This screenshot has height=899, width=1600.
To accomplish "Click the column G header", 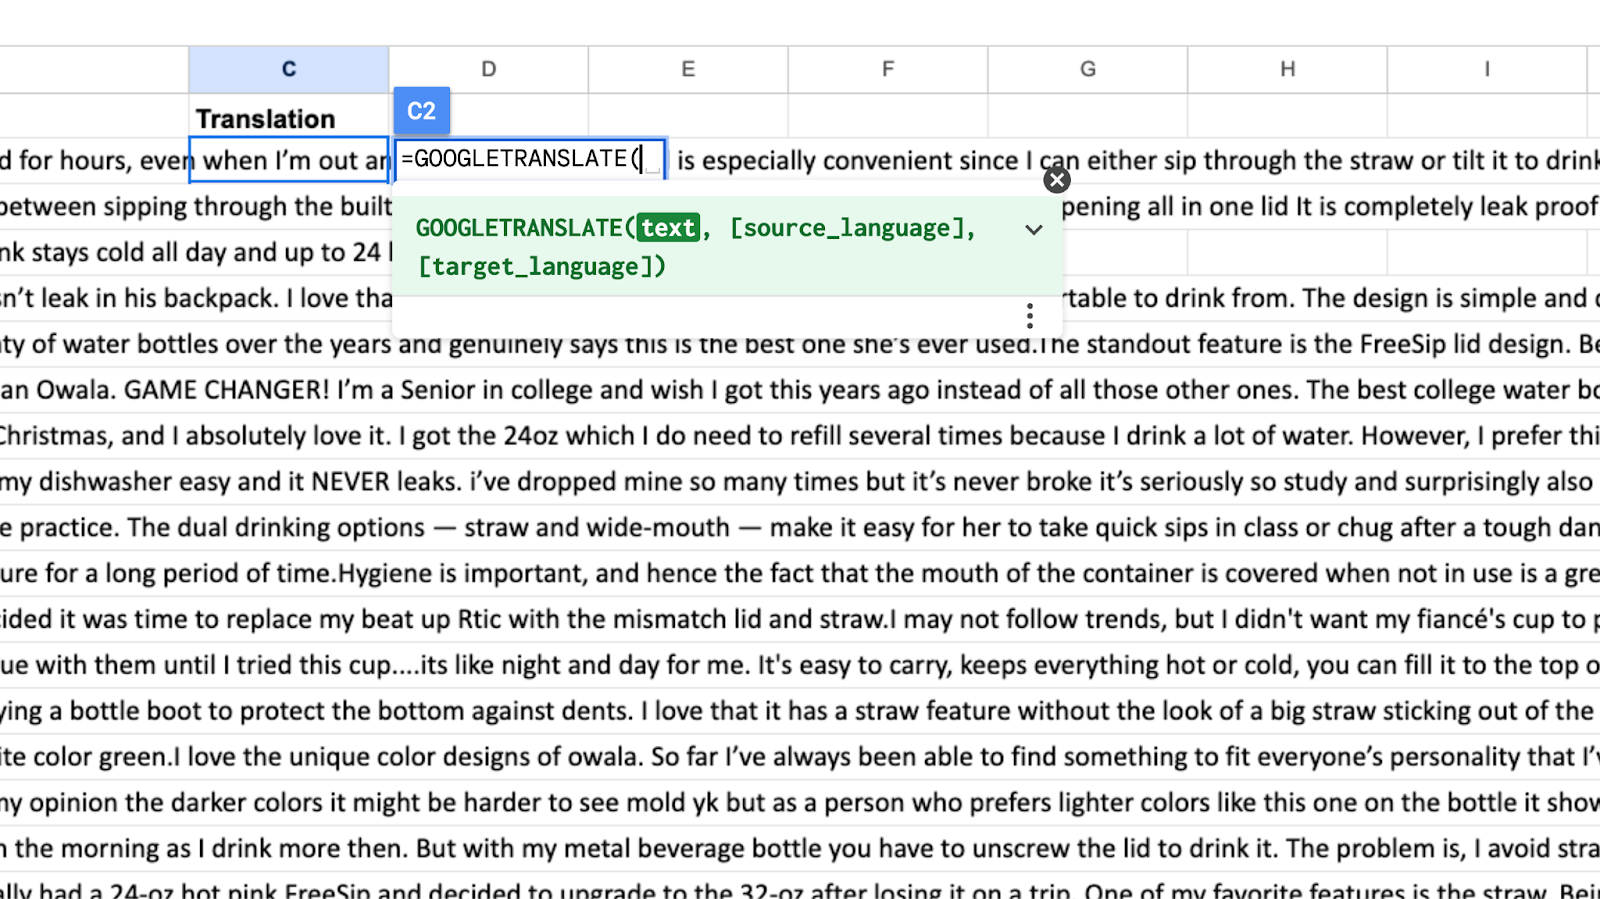I will click(x=1088, y=69).
